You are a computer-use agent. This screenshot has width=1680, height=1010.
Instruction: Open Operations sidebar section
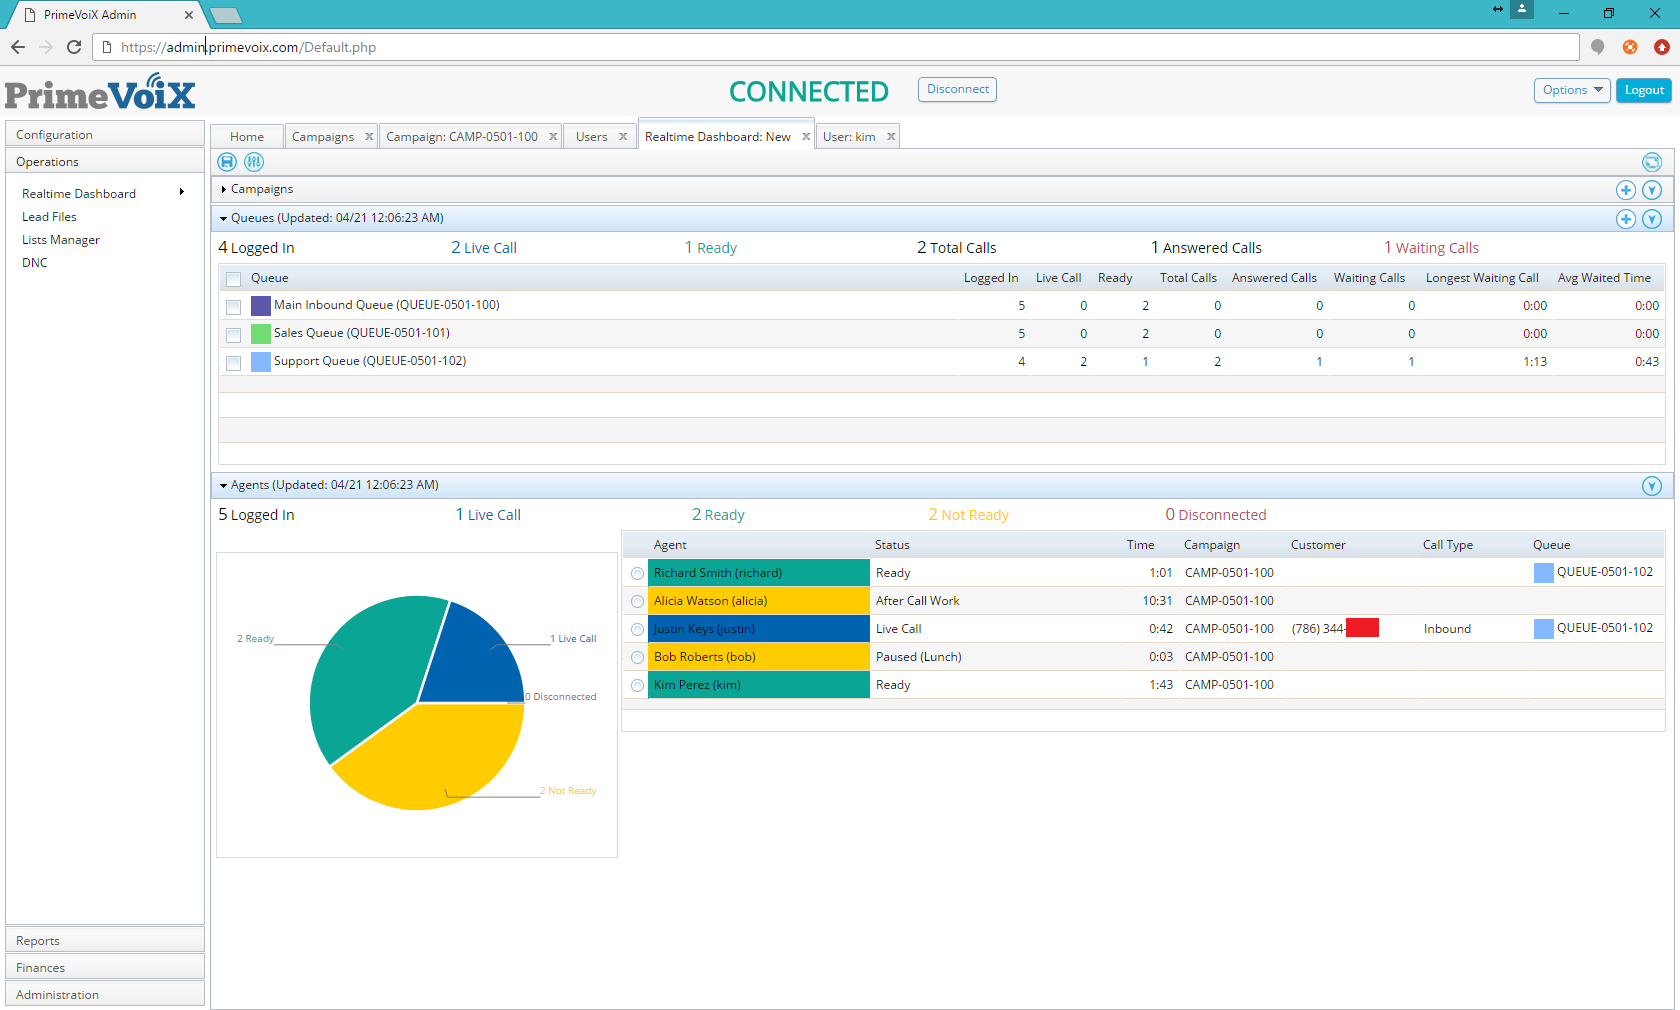point(105,161)
